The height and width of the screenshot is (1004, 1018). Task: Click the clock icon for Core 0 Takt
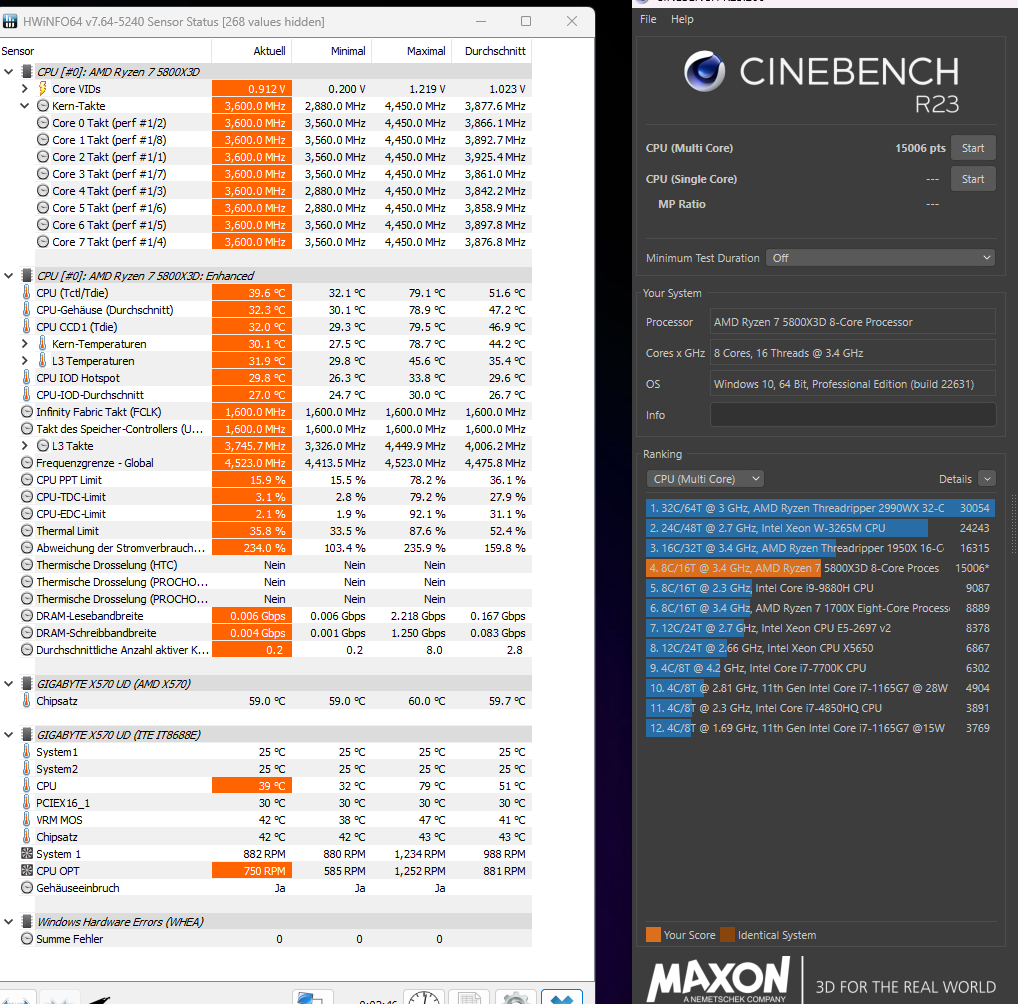43,122
